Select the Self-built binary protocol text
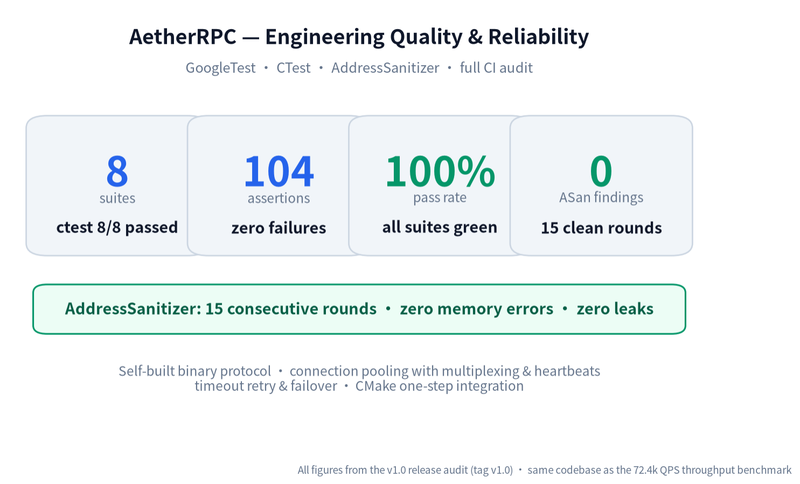 click(x=195, y=371)
